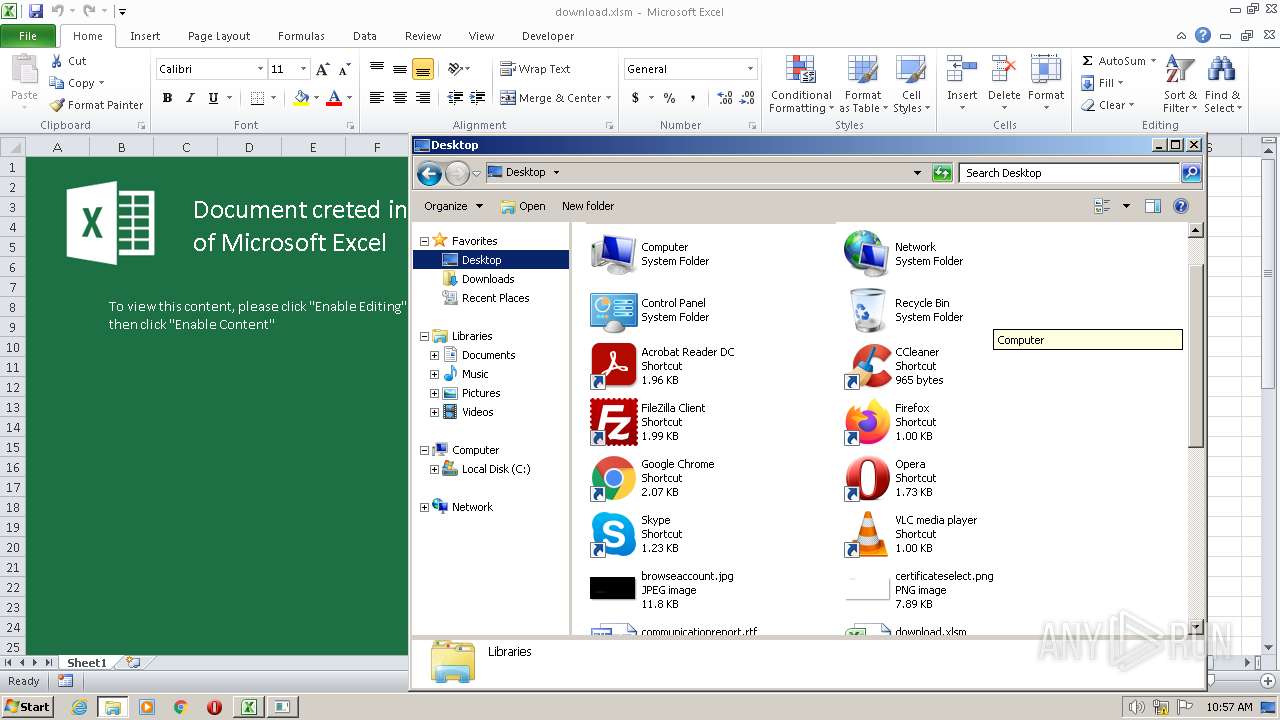Viewport: 1280px width, 720px height.
Task: Open the Excel Help question mark
Action: 1203,35
